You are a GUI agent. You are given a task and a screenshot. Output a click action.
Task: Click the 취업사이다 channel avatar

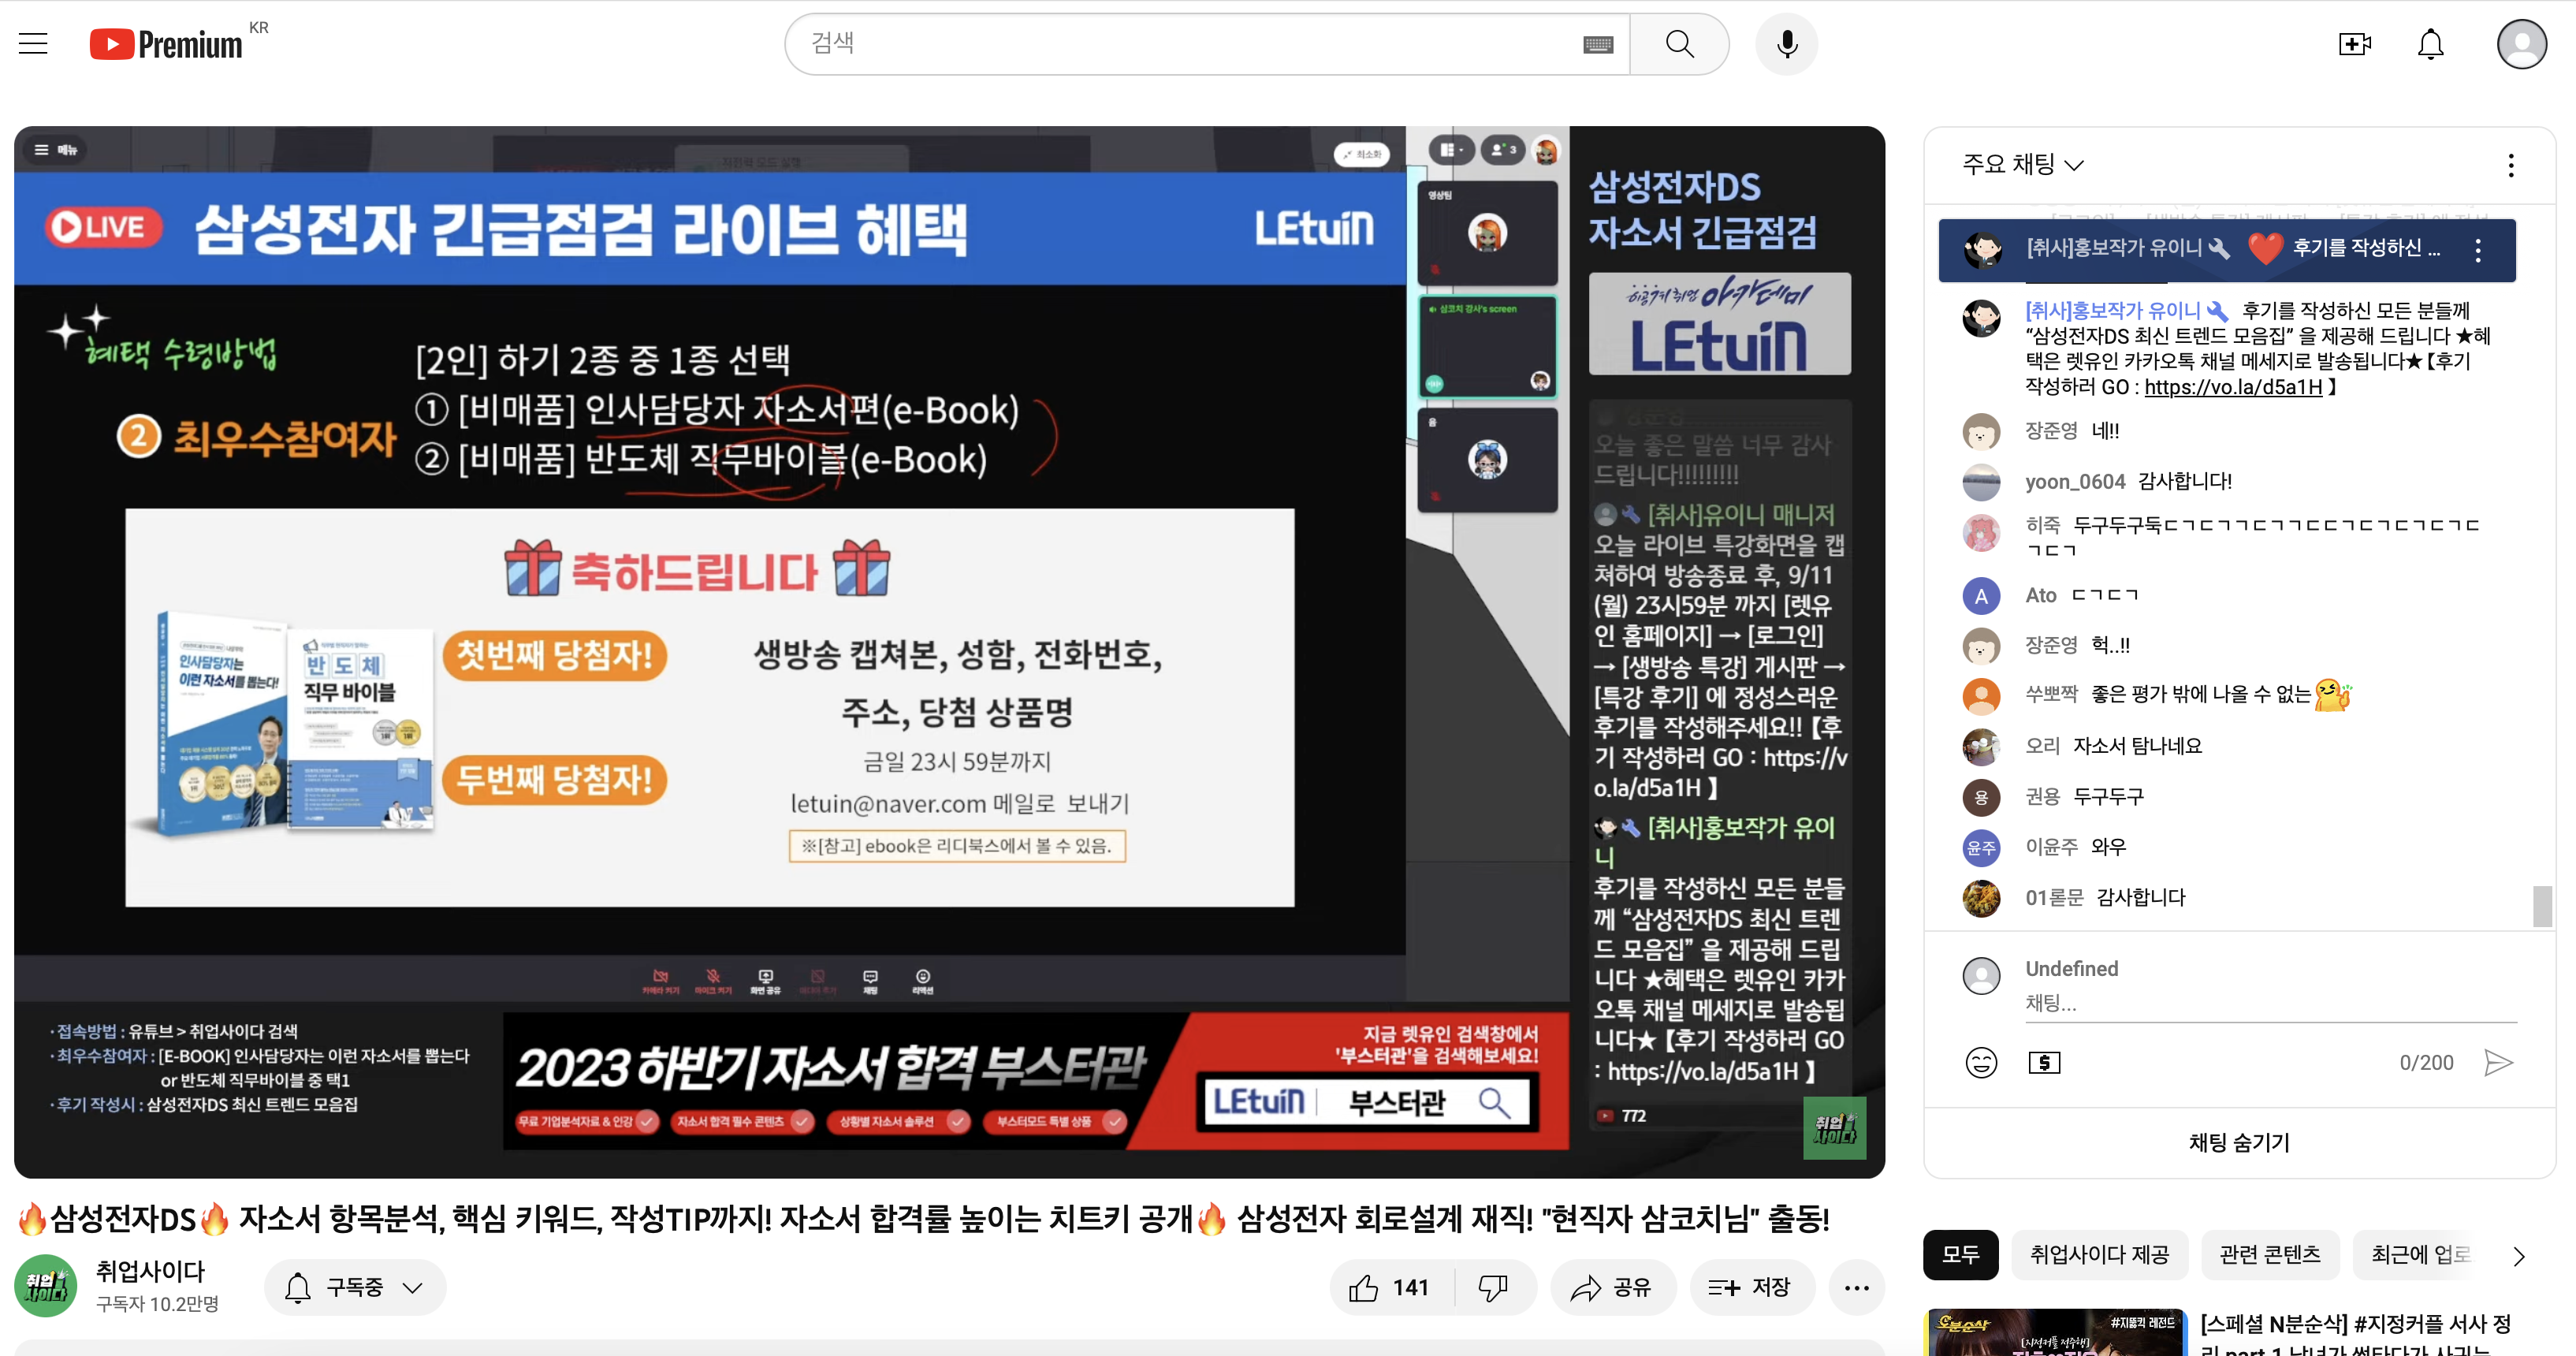(x=45, y=1285)
